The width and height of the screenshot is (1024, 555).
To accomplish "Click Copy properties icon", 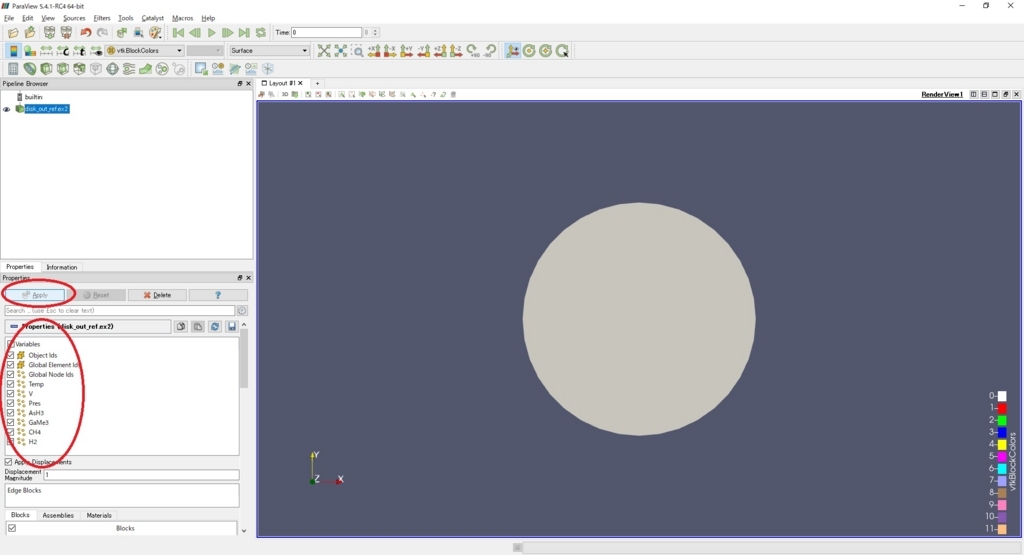I will click(x=181, y=326).
